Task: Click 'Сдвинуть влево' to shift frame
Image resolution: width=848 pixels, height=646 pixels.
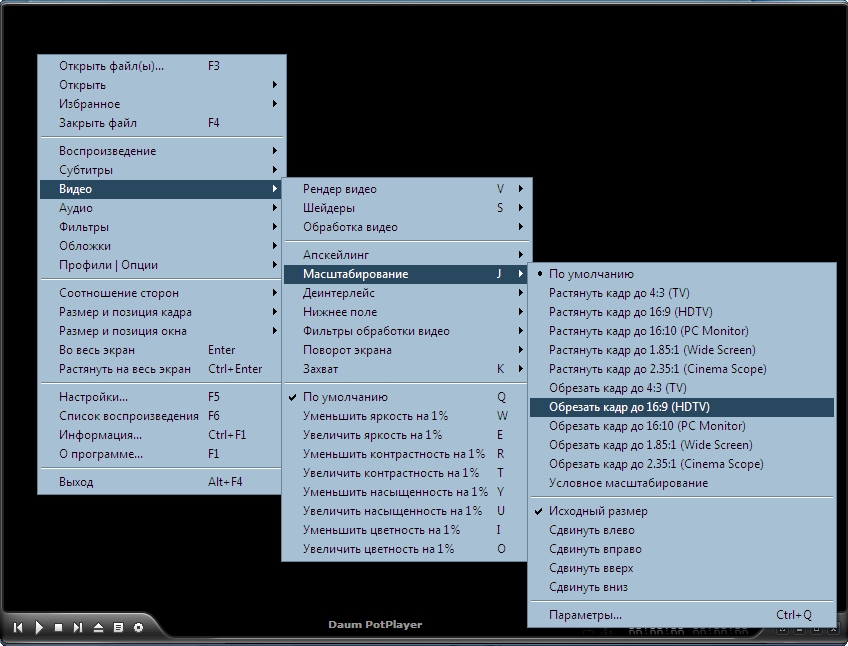Action: tap(591, 531)
